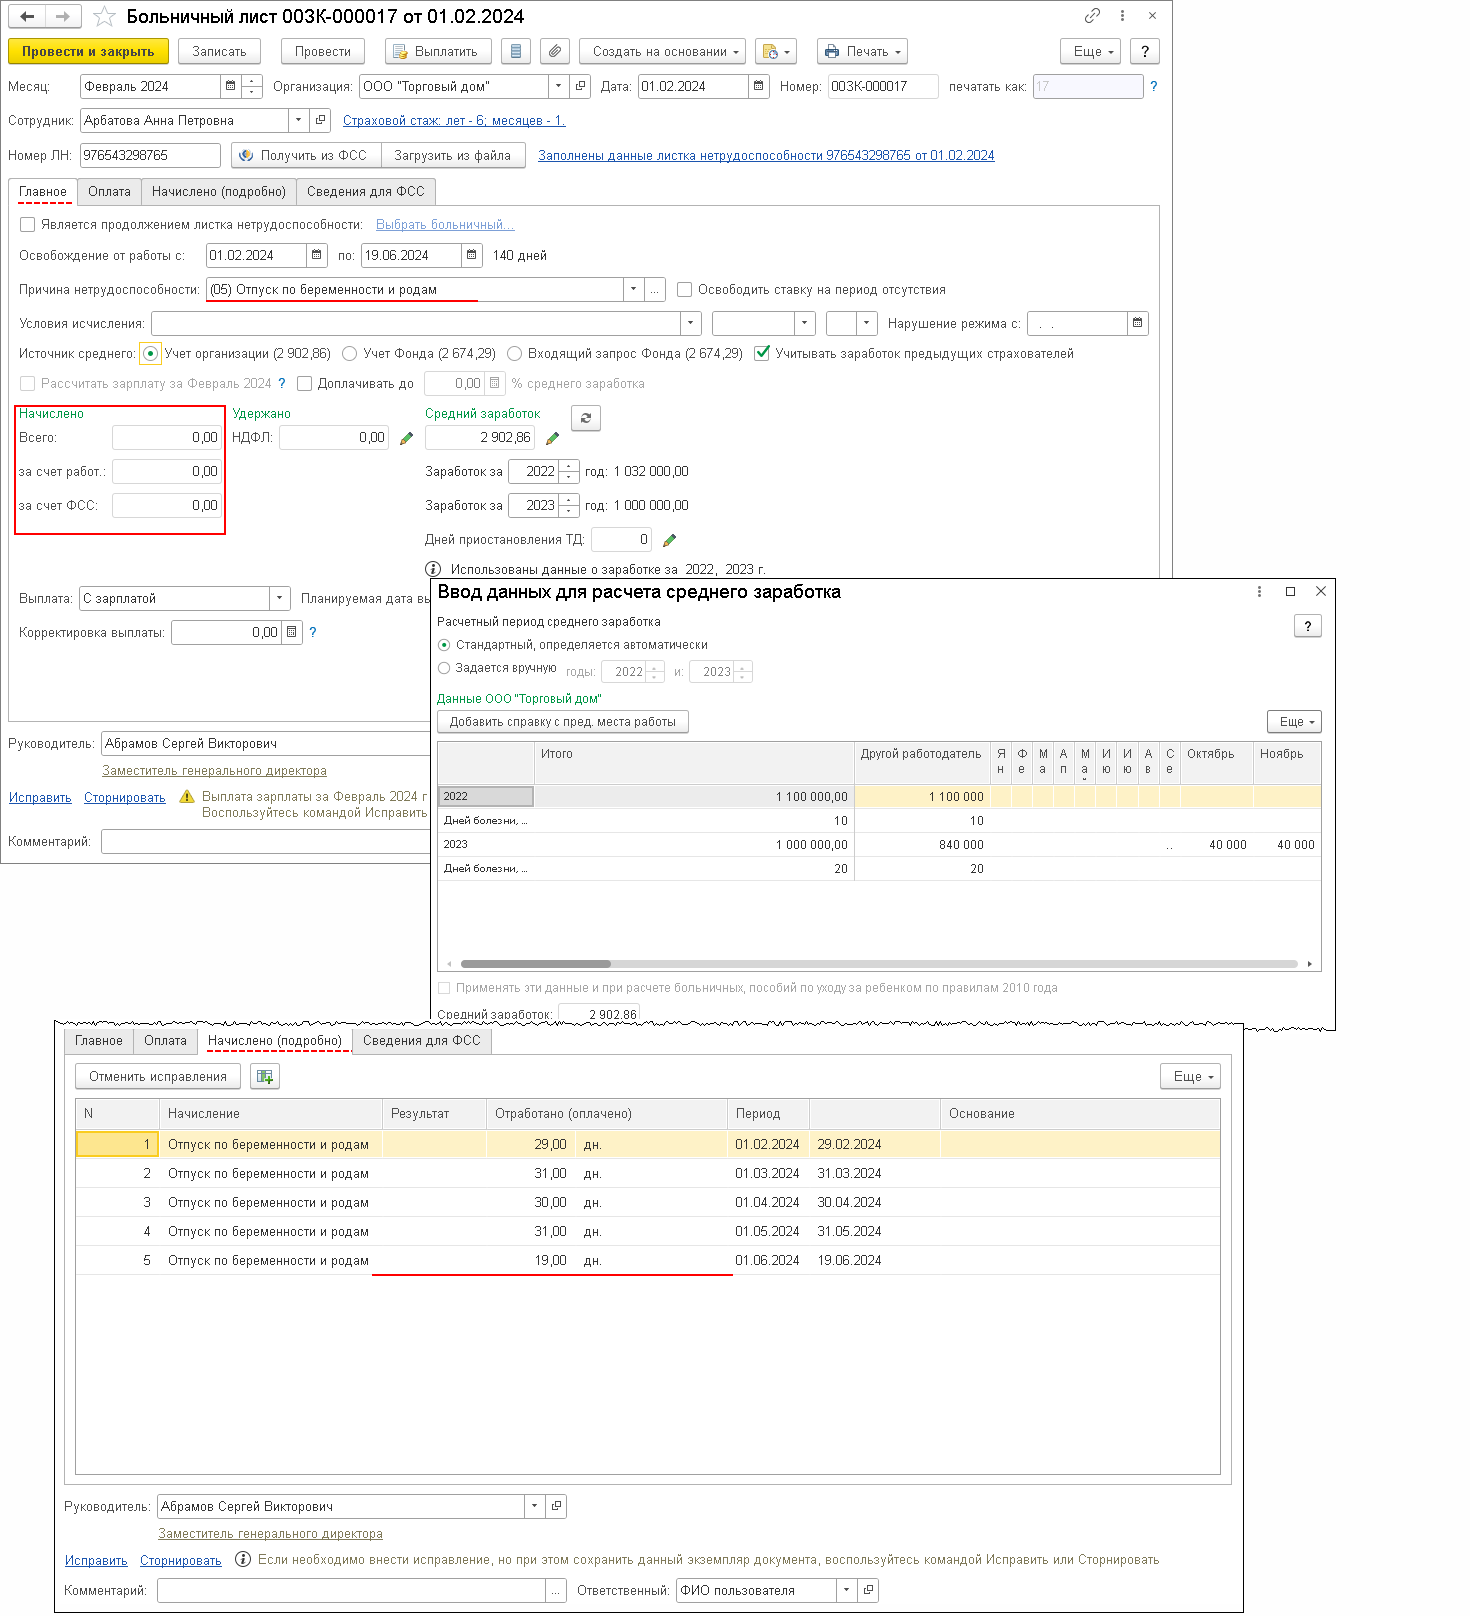The image size is (1470, 1616).
Task: Go back with the left arrow icon
Action: 27,17
